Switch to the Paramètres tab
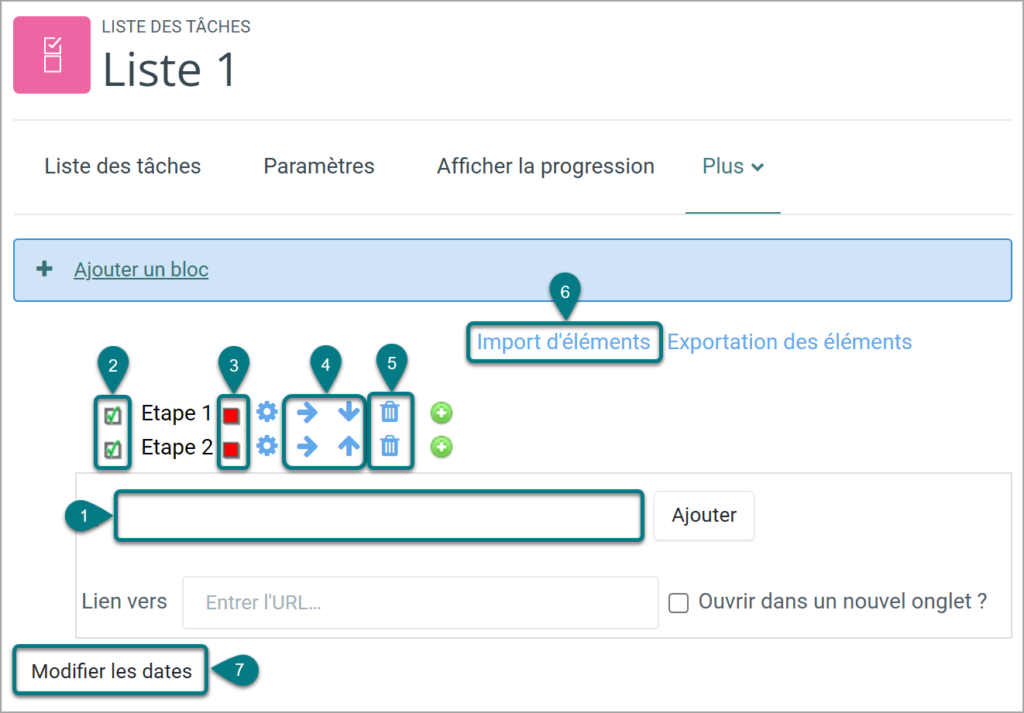This screenshot has height=713, width=1024. (x=319, y=166)
